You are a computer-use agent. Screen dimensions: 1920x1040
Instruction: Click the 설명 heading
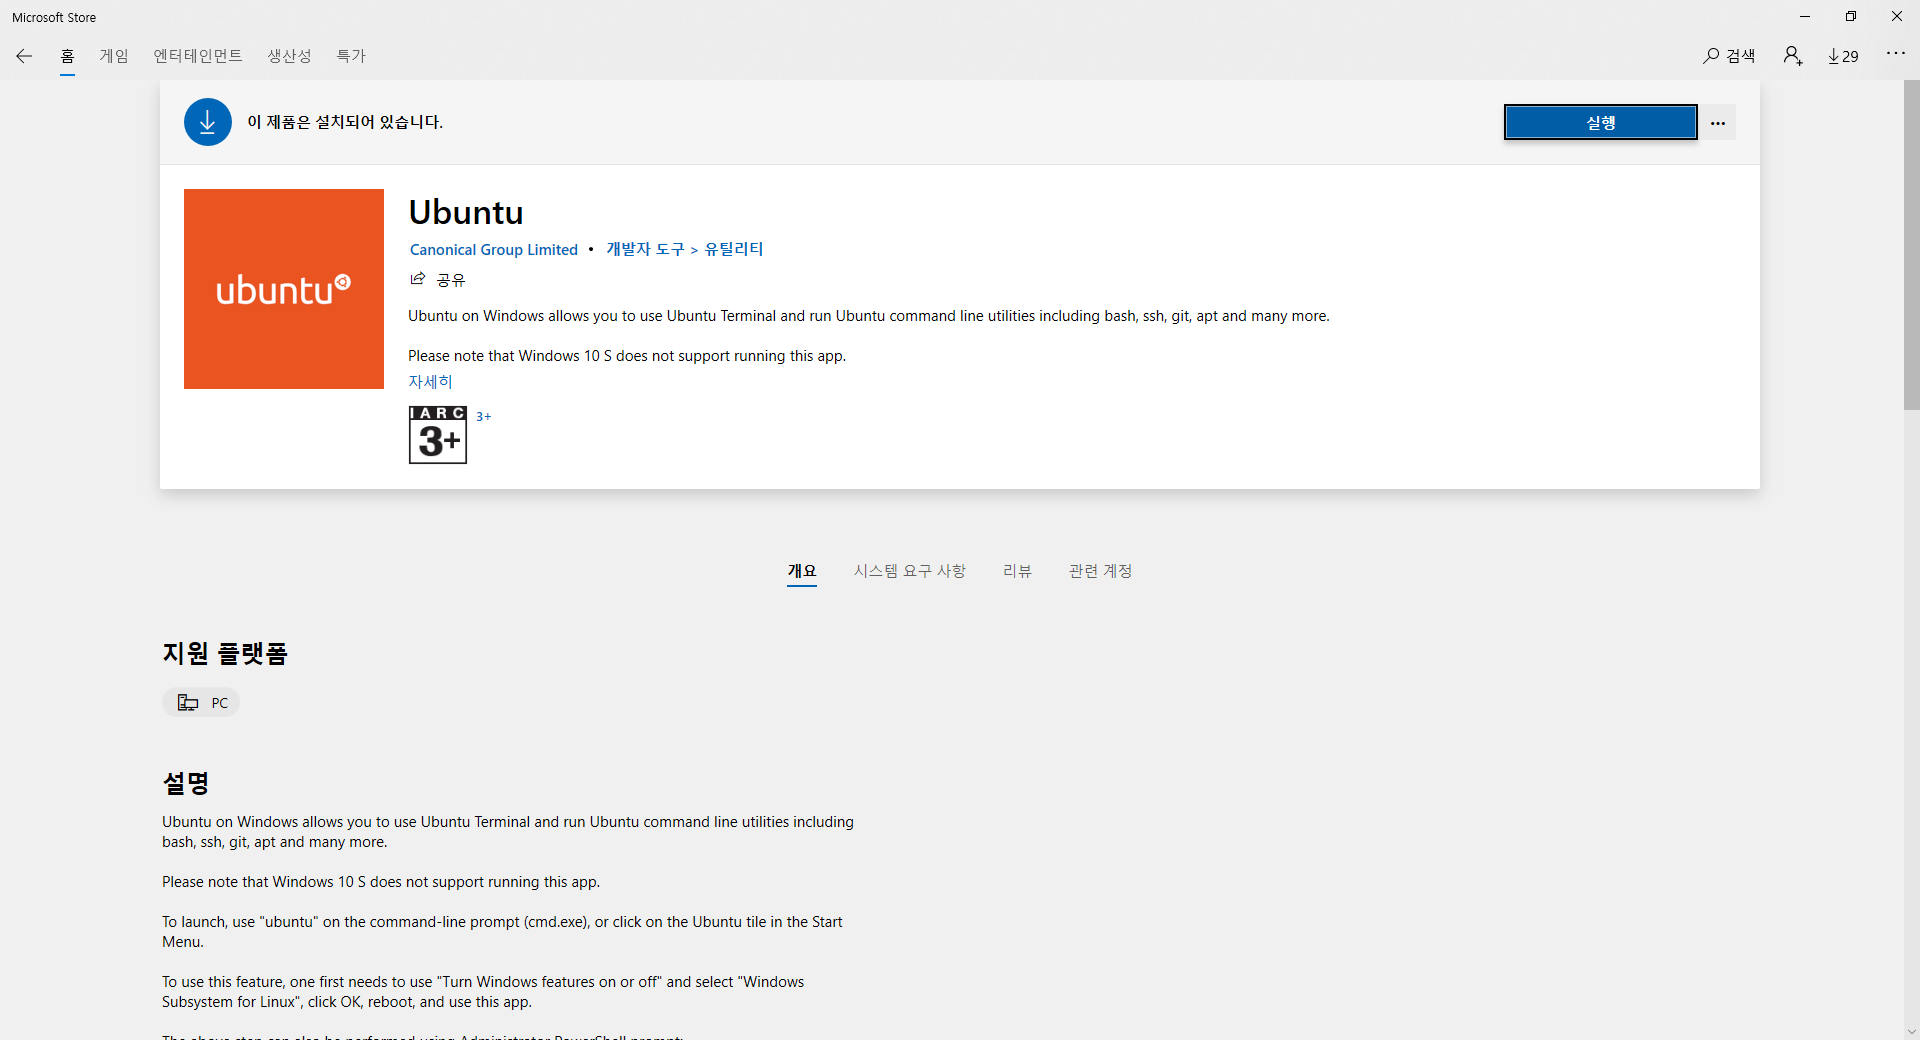tap(186, 783)
